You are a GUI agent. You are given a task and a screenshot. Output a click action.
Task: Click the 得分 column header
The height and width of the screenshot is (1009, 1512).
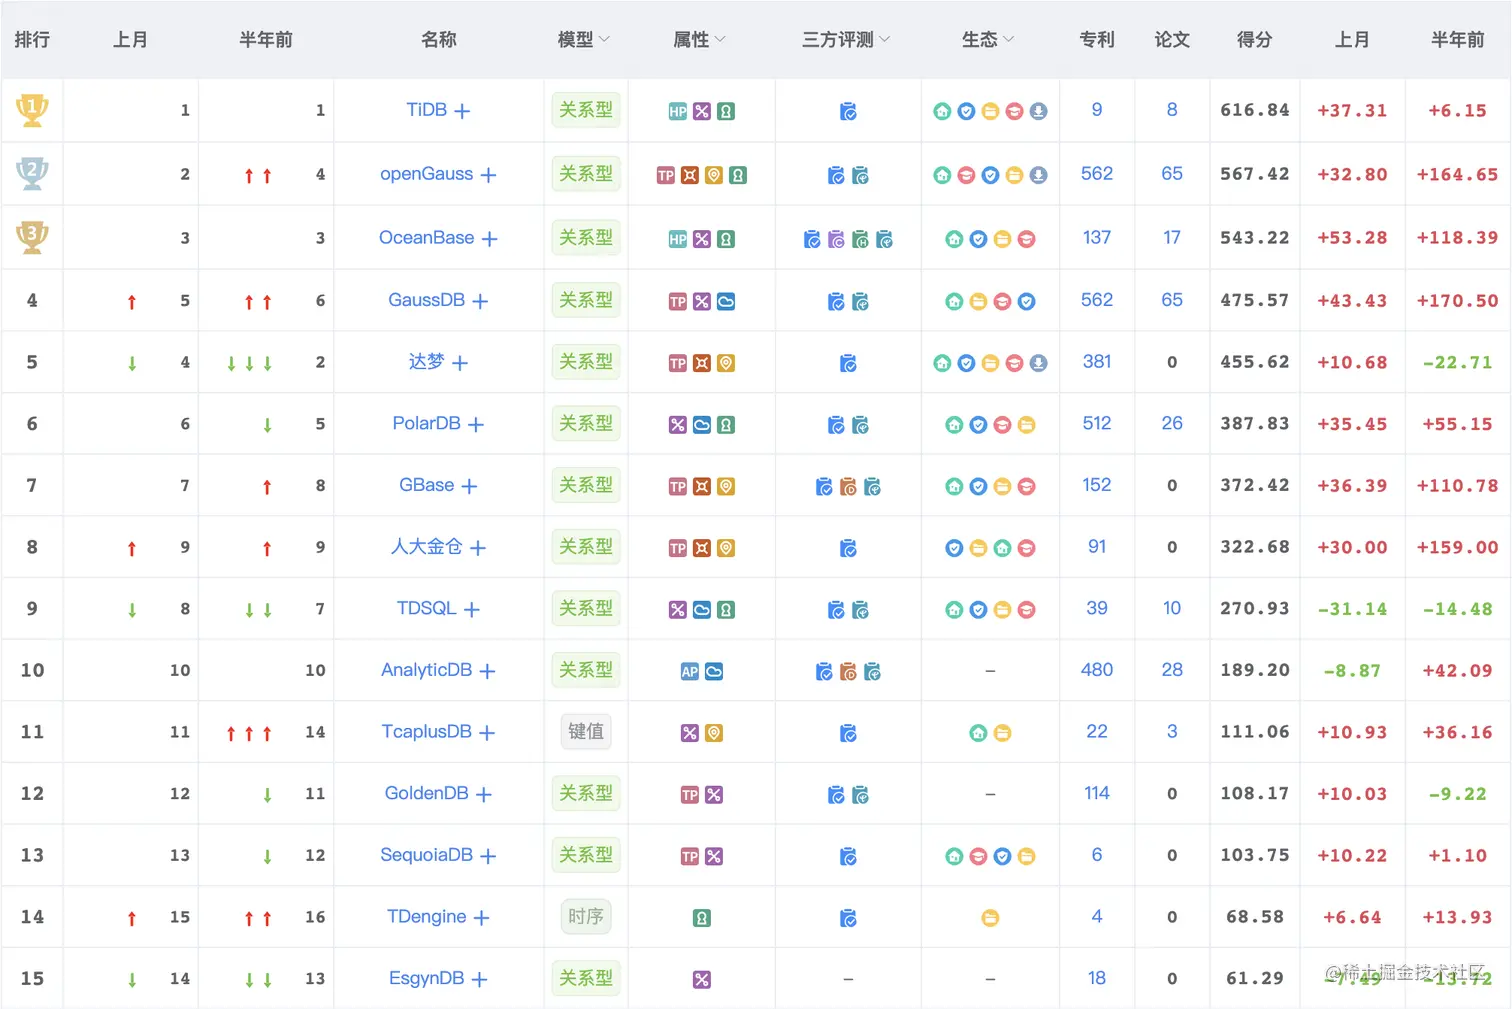pos(1255,40)
